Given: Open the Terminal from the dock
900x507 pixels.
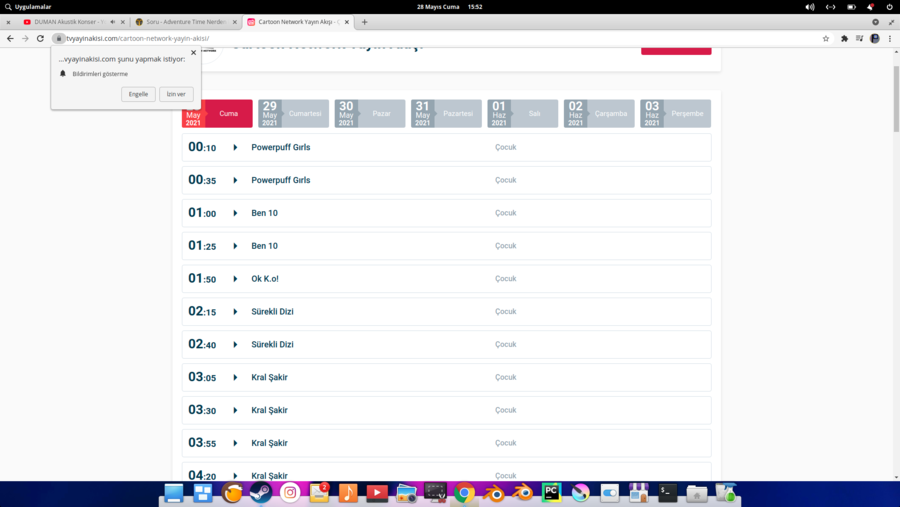Looking at the screenshot, I should [668, 493].
